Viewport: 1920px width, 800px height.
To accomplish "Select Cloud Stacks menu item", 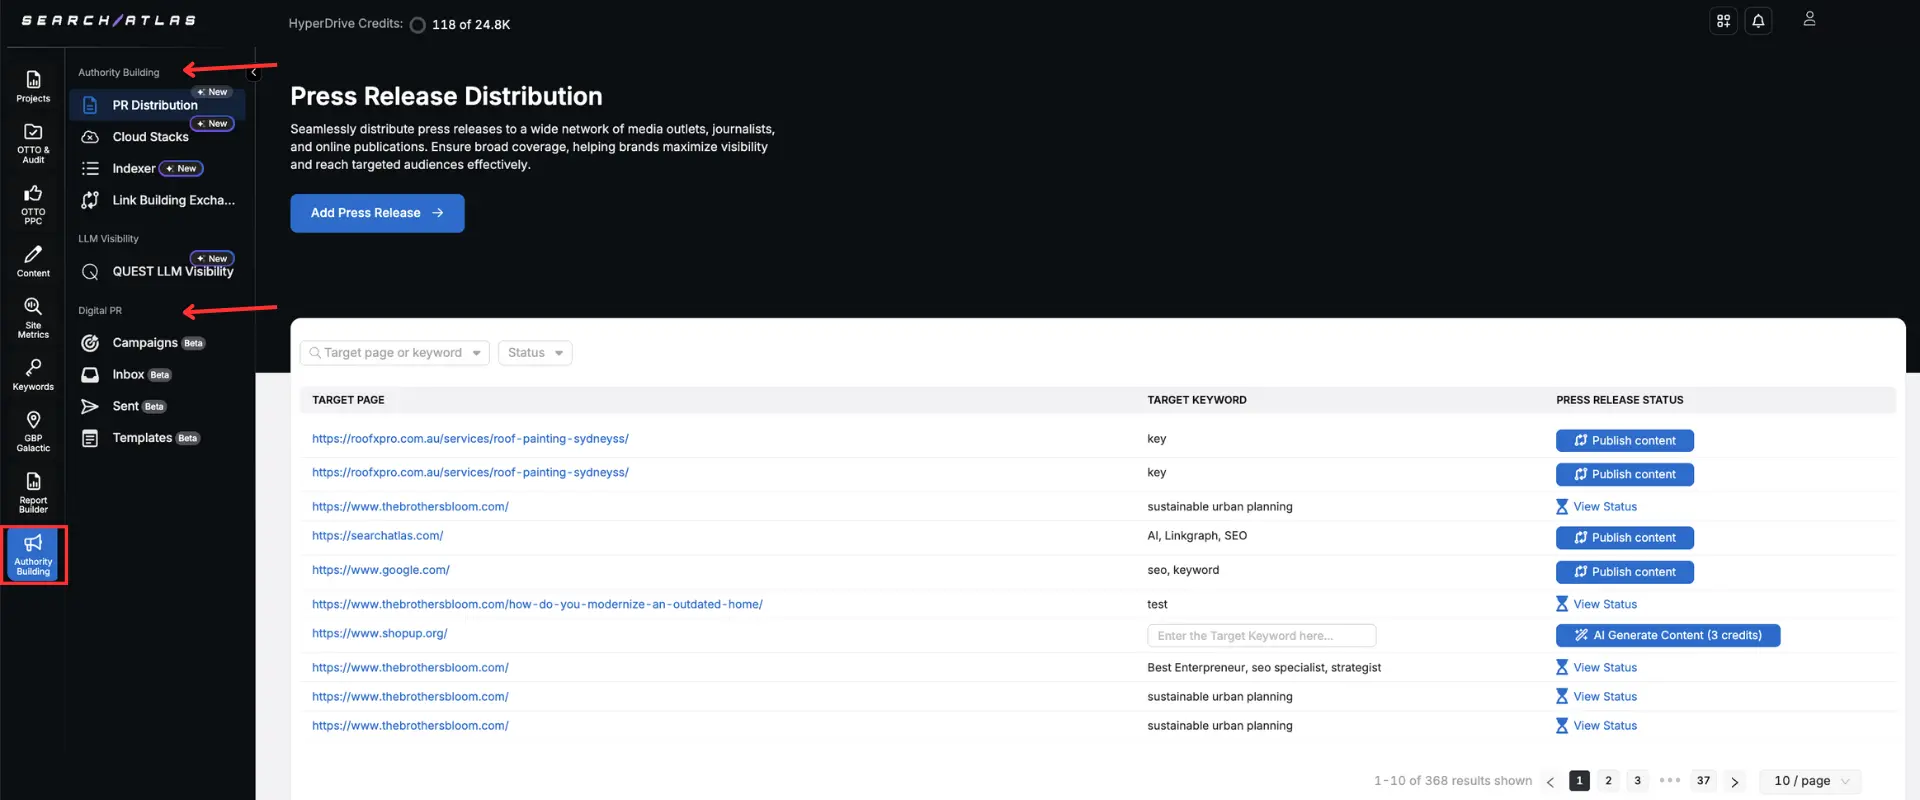I will pyautogui.click(x=150, y=137).
